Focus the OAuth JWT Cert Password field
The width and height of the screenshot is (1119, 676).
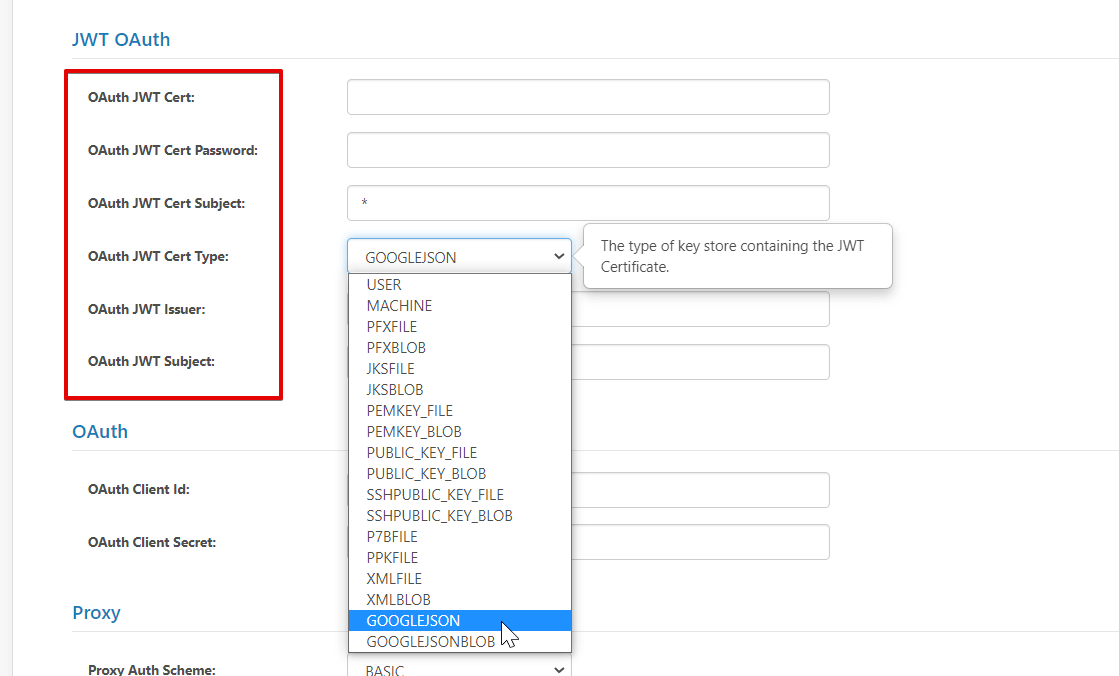[588, 151]
